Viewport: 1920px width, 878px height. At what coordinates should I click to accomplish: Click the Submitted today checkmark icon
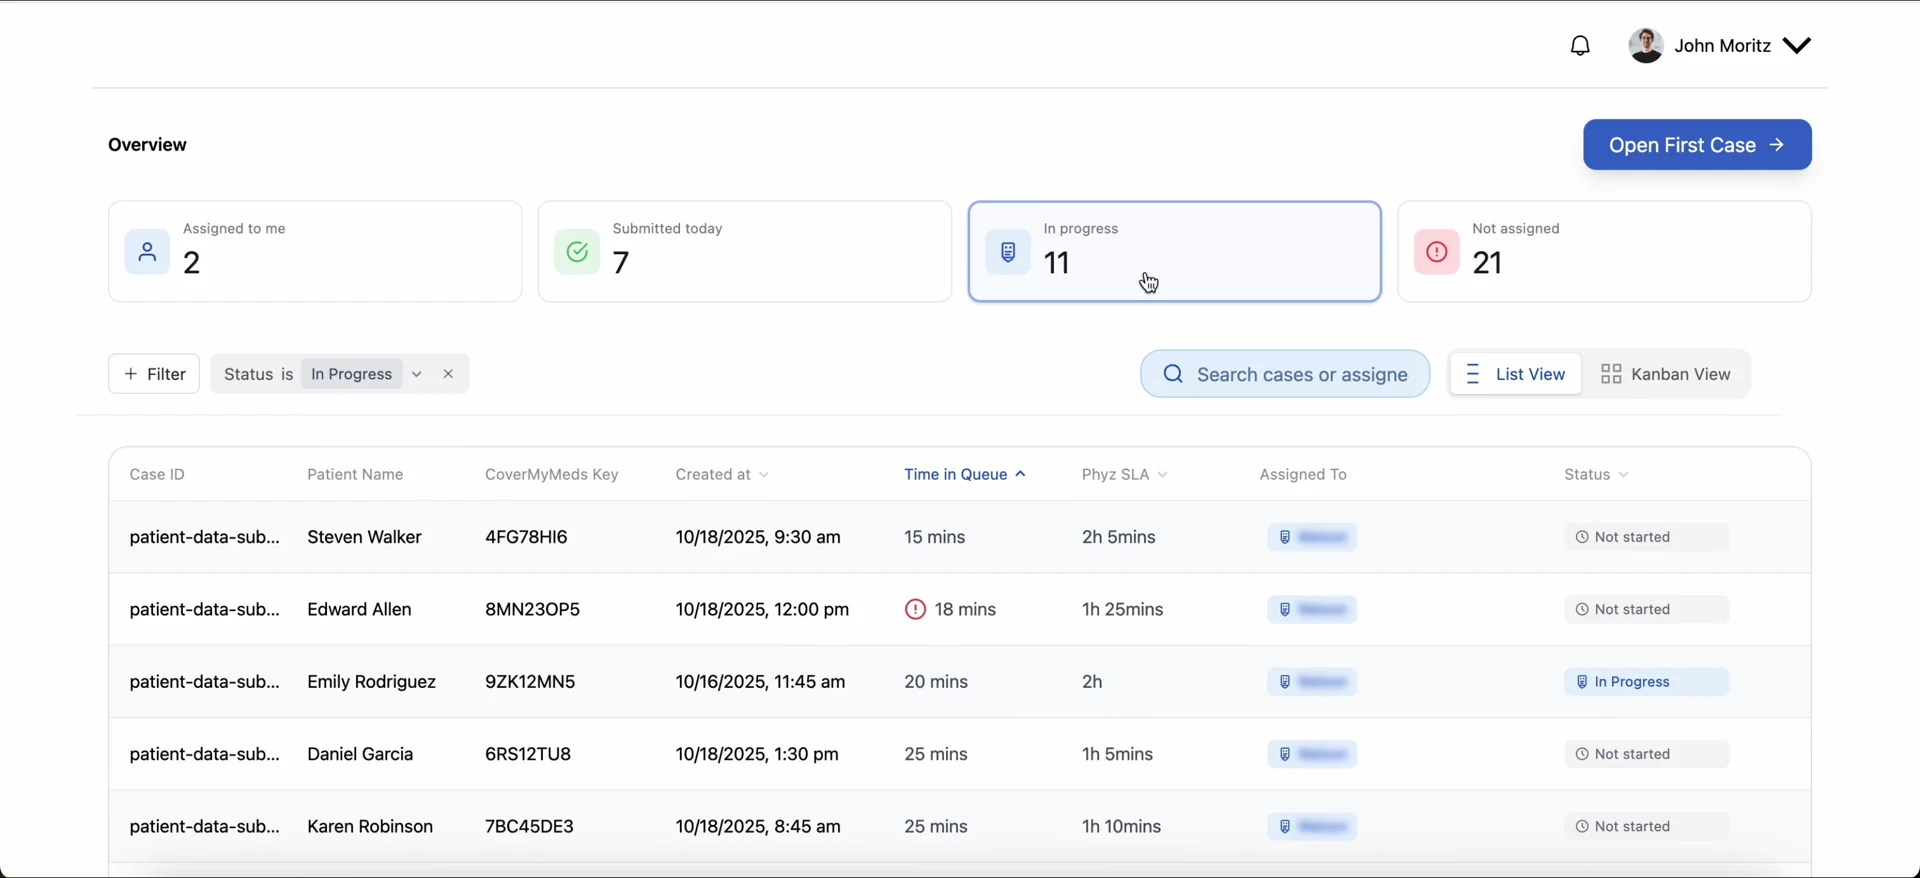click(577, 252)
